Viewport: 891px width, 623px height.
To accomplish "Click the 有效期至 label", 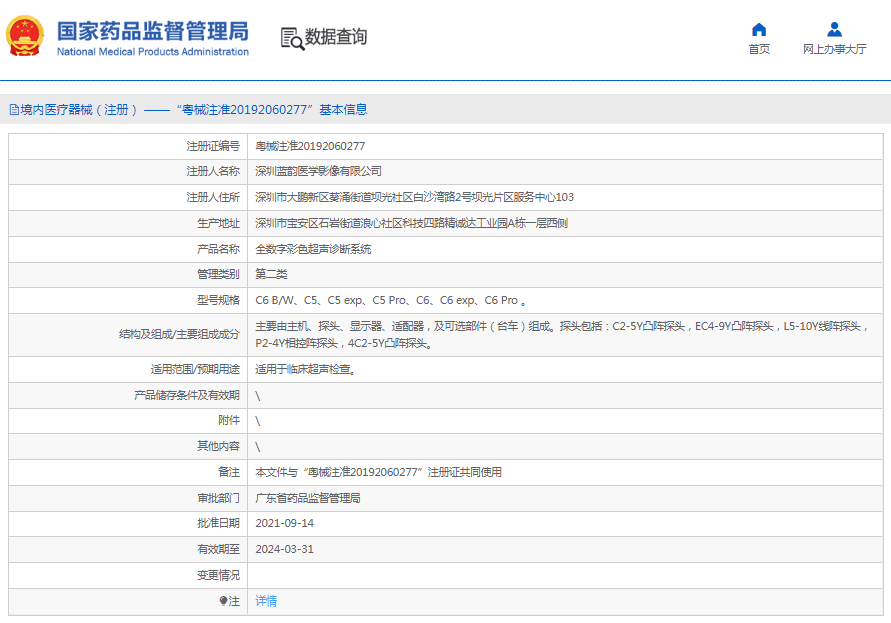I will (x=218, y=549).
